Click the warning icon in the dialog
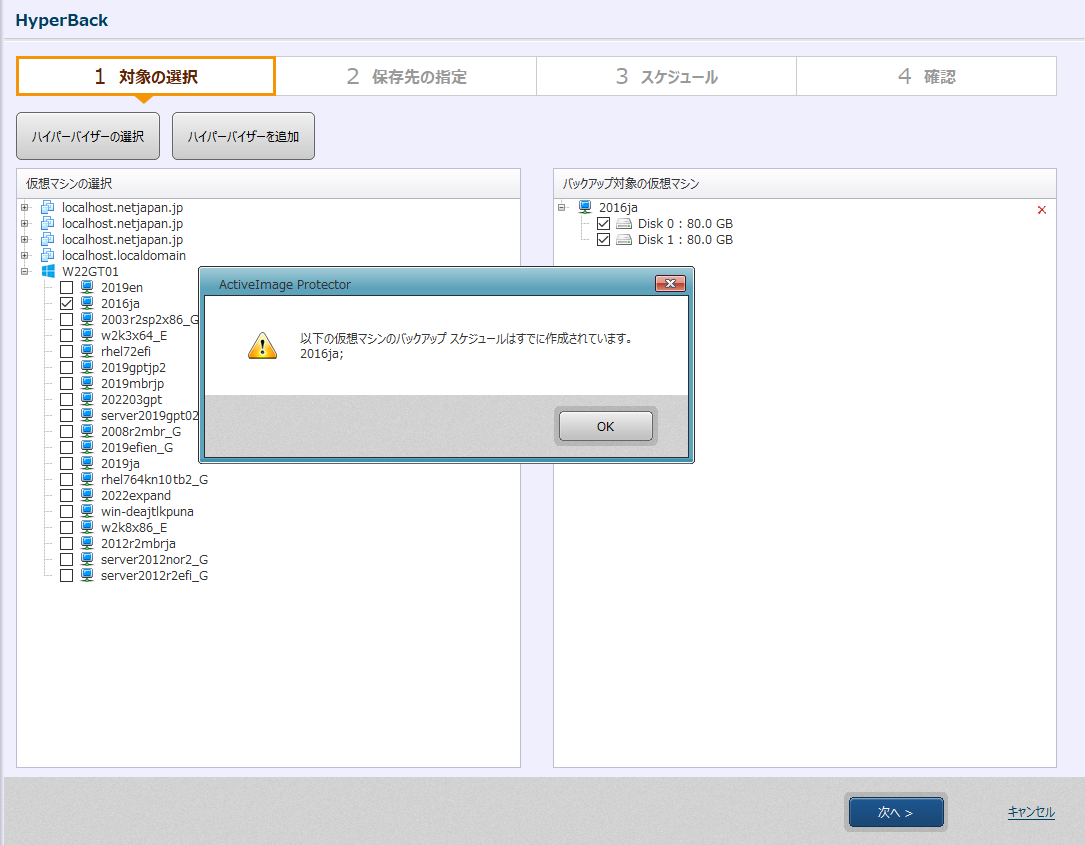 click(x=262, y=345)
